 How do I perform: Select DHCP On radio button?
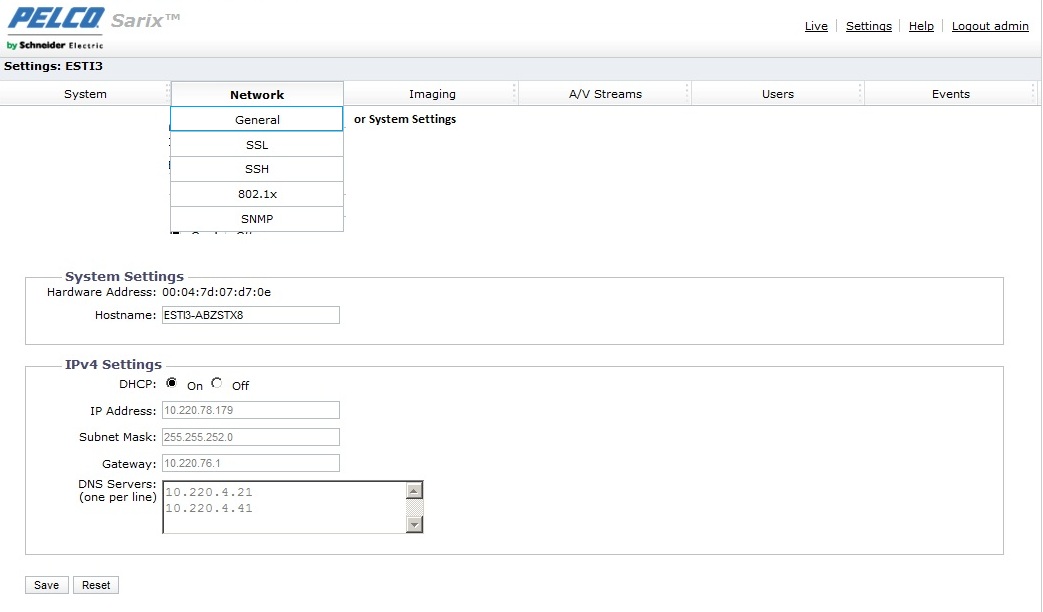click(172, 384)
